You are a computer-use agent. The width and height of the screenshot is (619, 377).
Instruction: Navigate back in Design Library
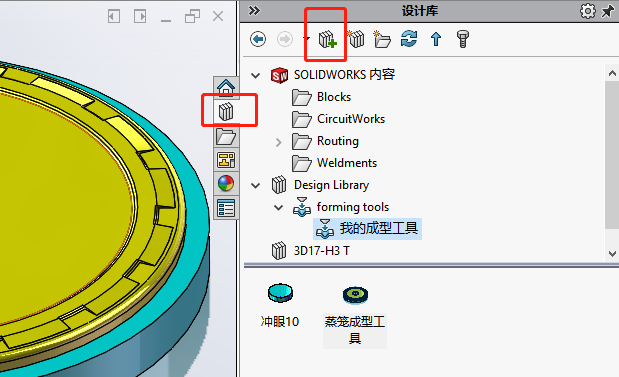[x=258, y=39]
